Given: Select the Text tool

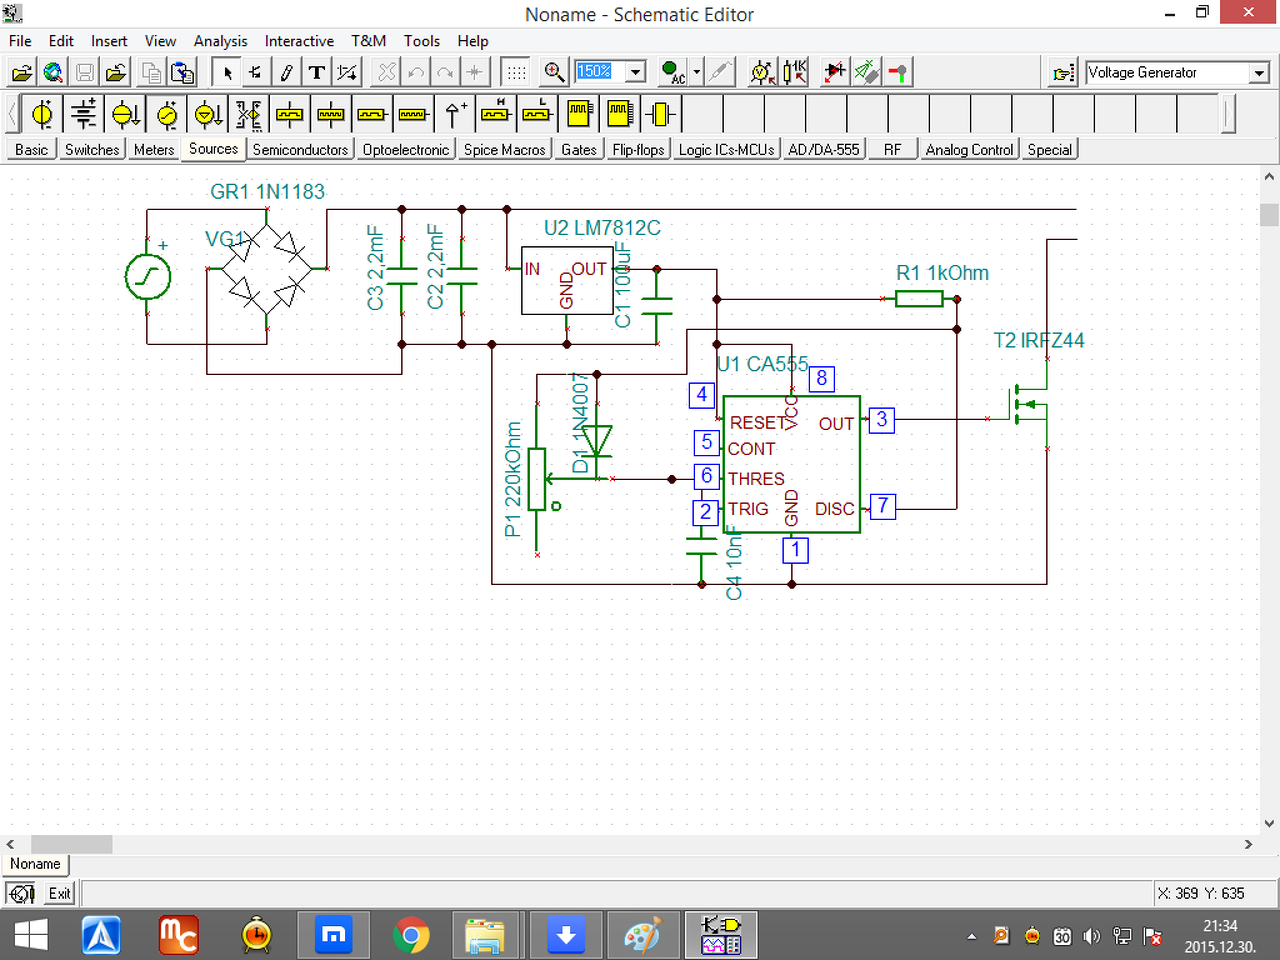Looking at the screenshot, I should point(317,72).
